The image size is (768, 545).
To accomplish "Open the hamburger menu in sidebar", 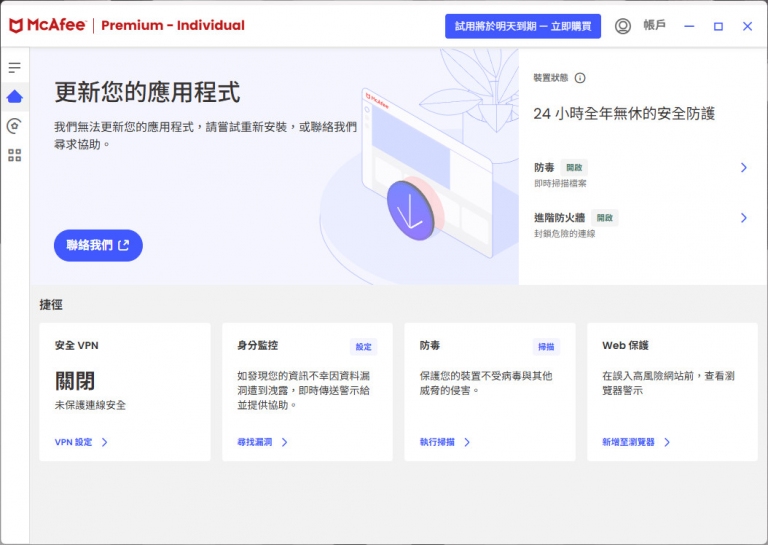I will [x=15, y=68].
